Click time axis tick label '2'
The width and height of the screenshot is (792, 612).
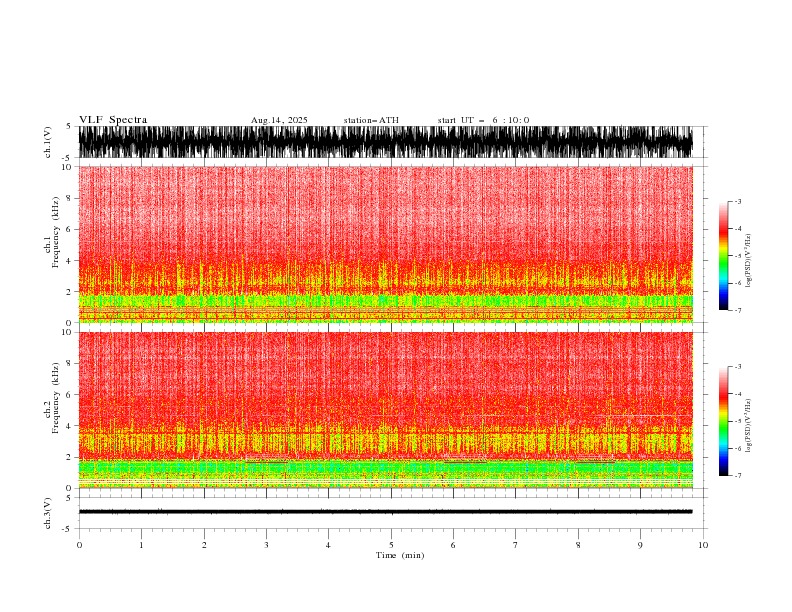[204, 545]
